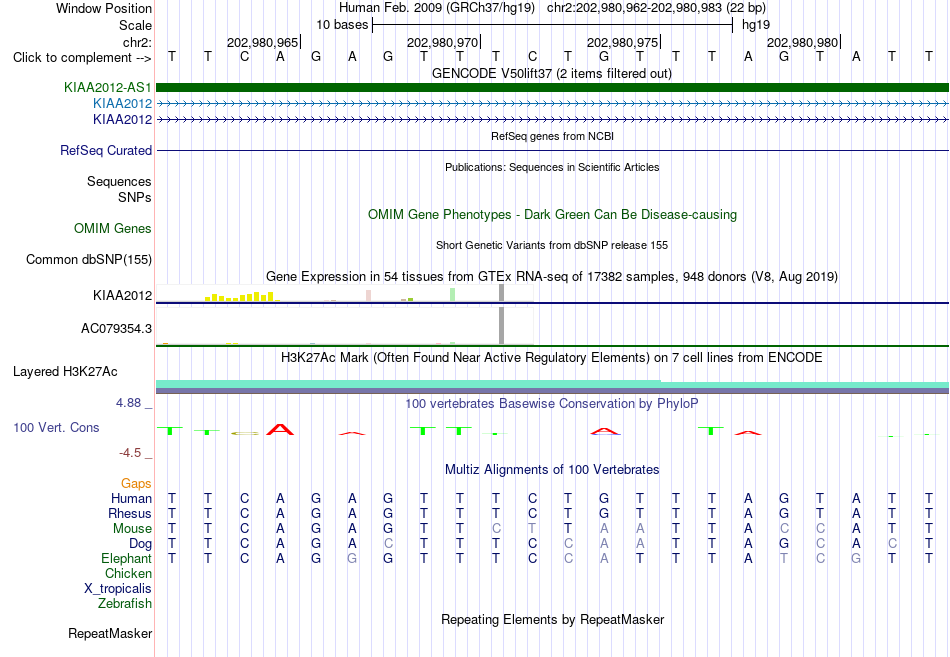
Task: Click the dark green KIAA2012-AS1 exon bar
Action: (552, 87)
